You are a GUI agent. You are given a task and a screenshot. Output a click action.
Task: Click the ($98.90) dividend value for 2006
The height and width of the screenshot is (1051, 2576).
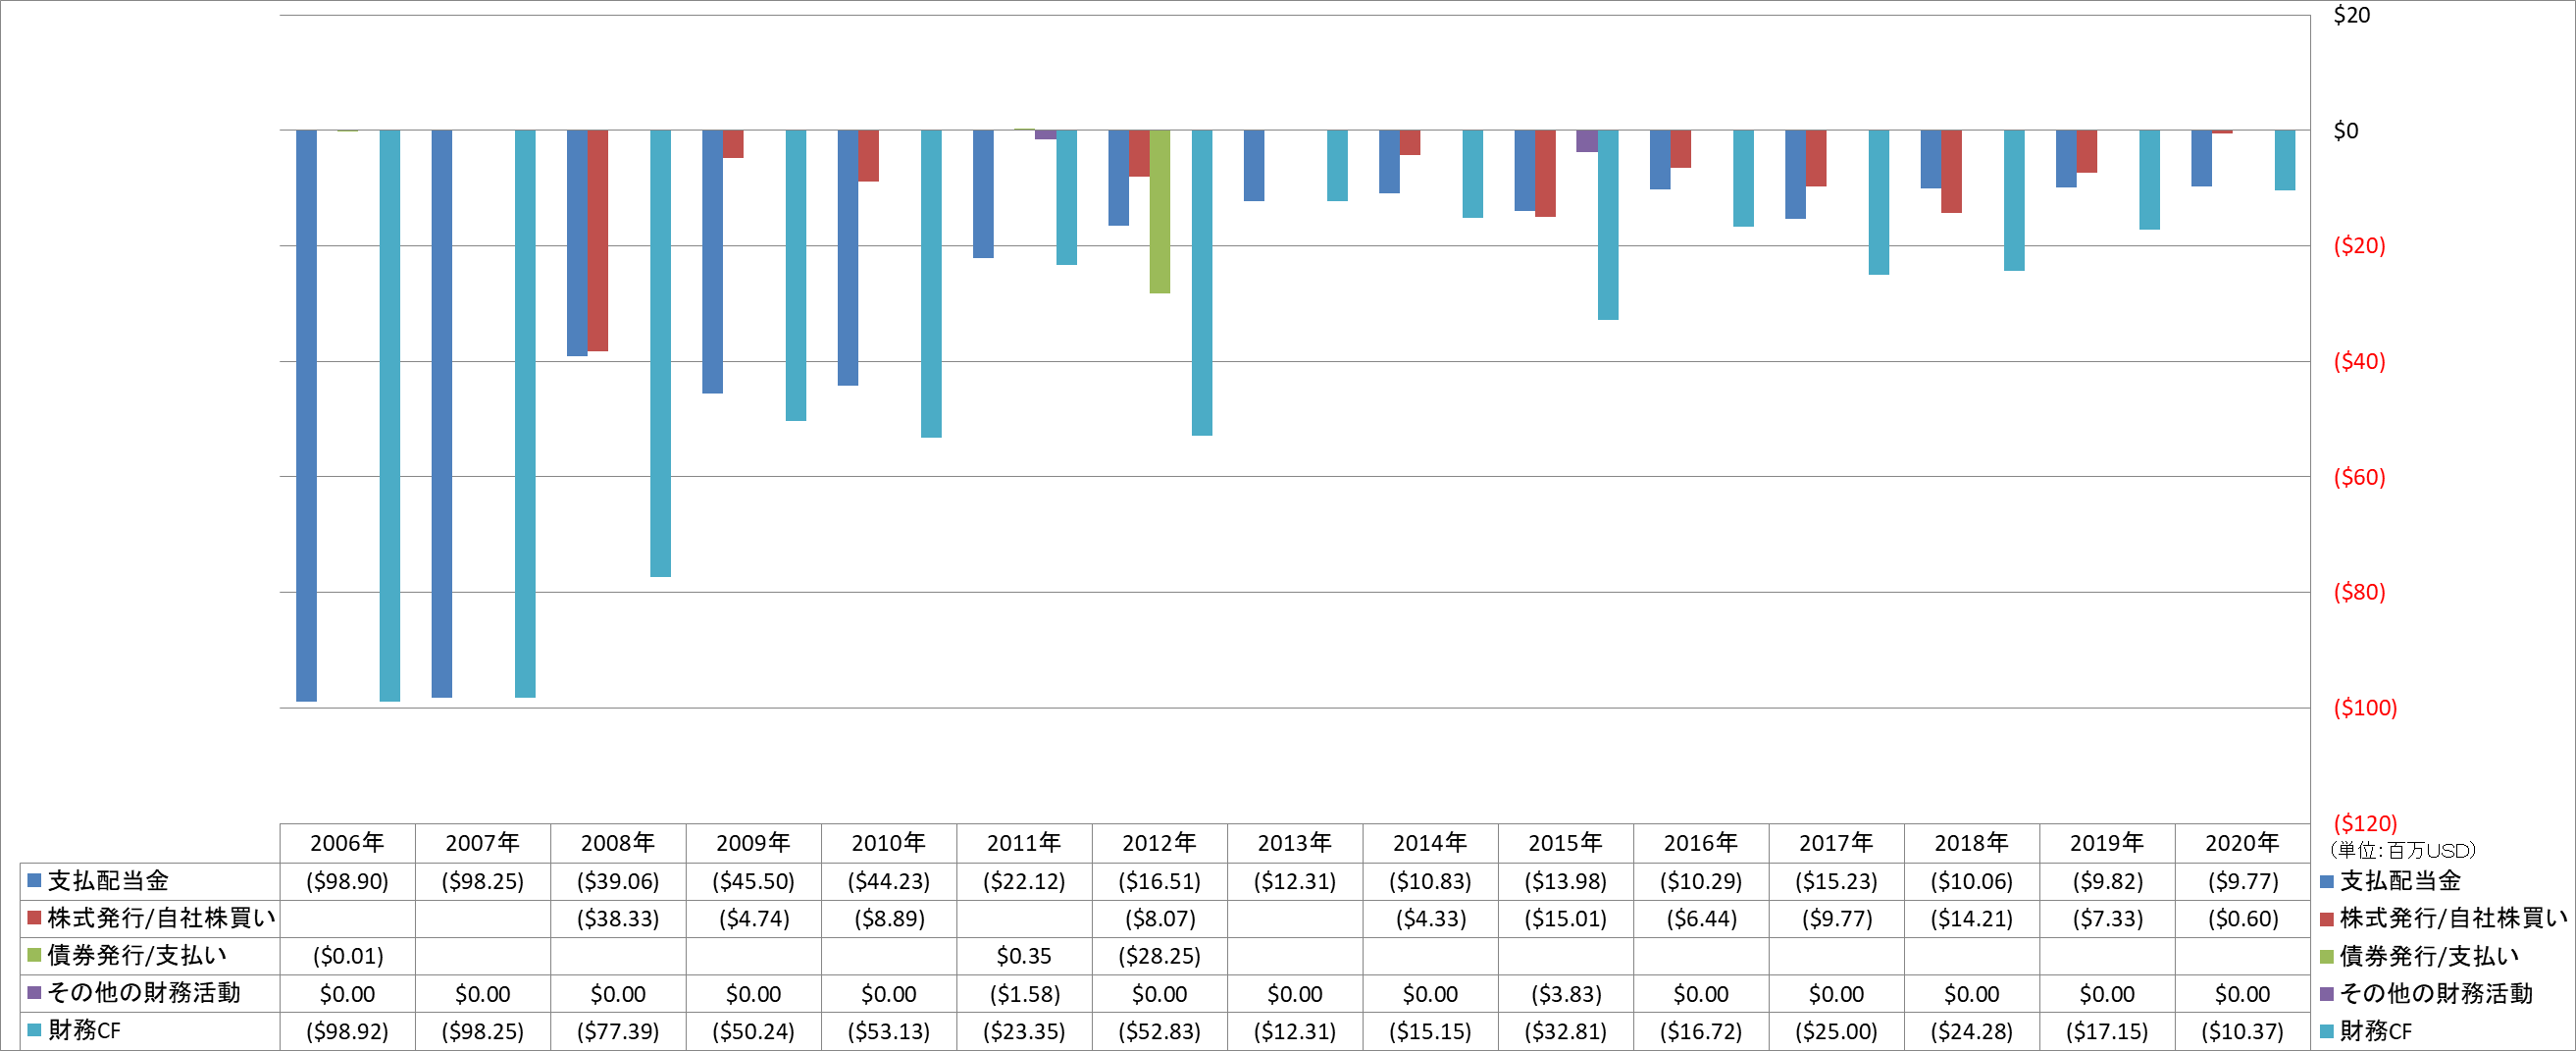(x=347, y=882)
